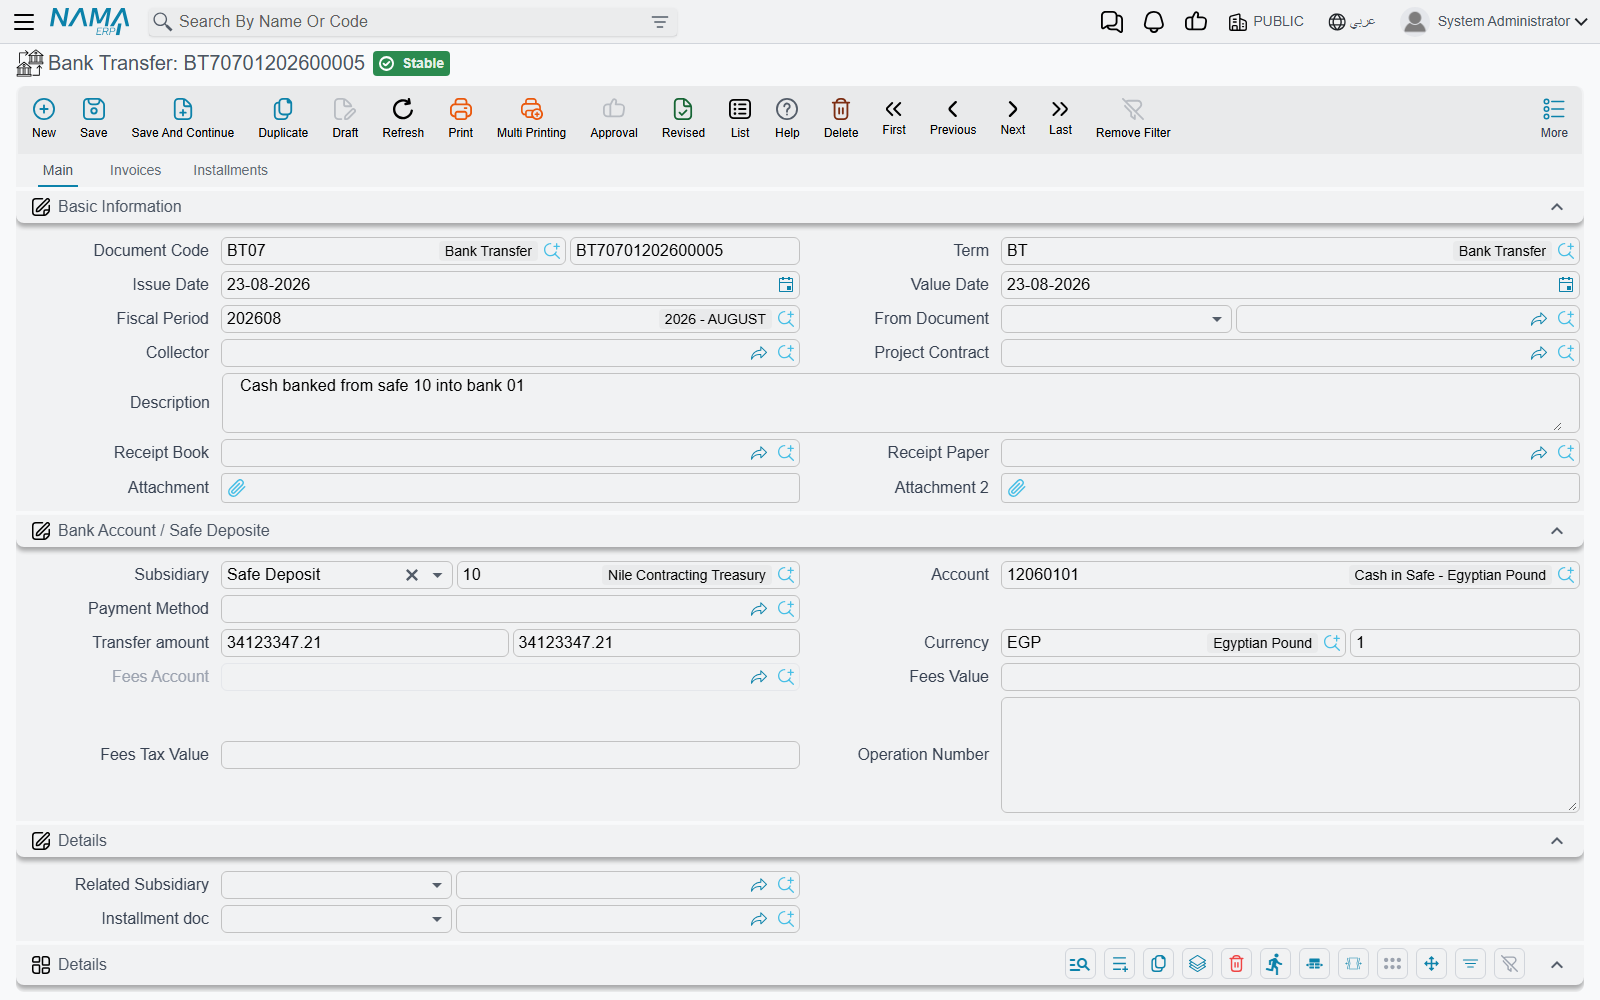The height and width of the screenshot is (1000, 1600).
Task: Refresh the document
Action: point(403,118)
